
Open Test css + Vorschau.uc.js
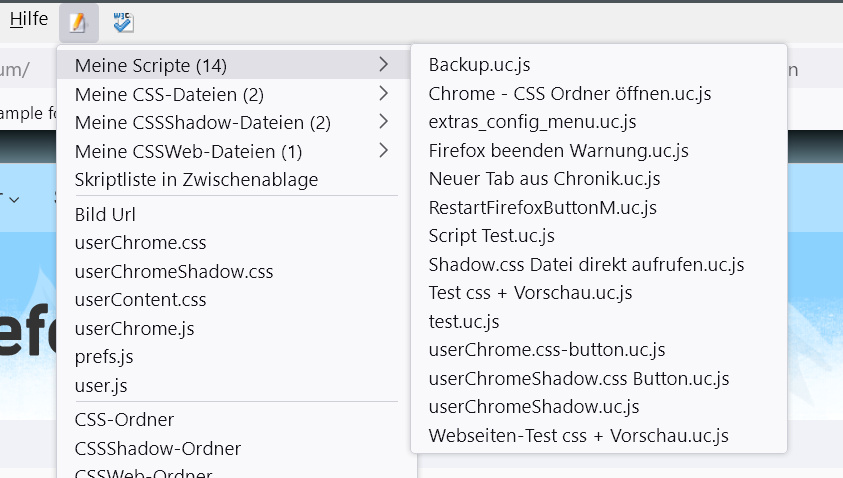[x=530, y=293]
